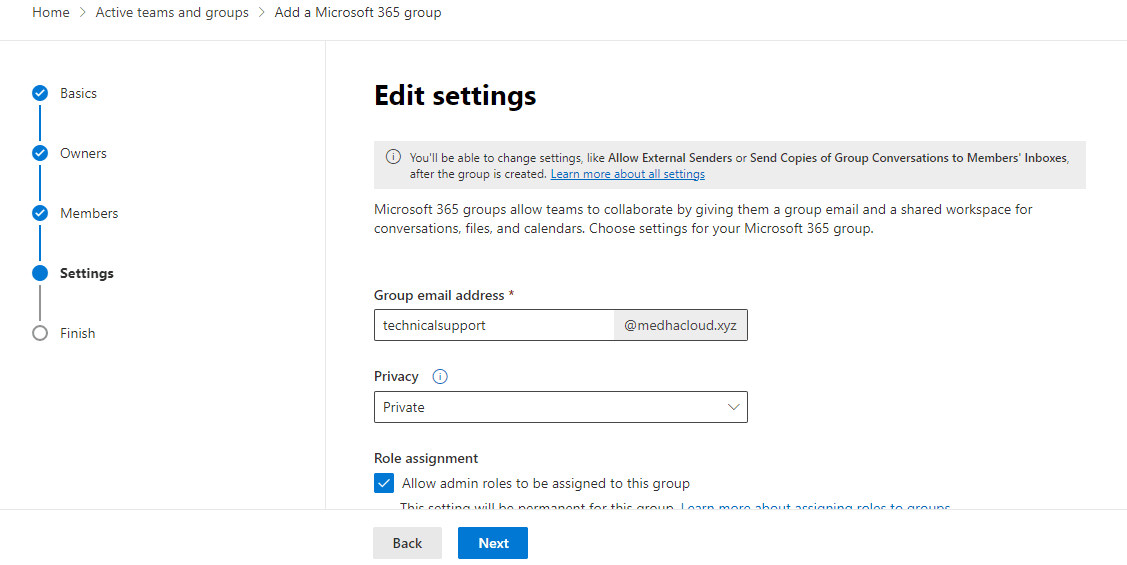Screen dimensions: 1127x565
Task: Click the Members step checkmark icon
Action: pos(40,213)
